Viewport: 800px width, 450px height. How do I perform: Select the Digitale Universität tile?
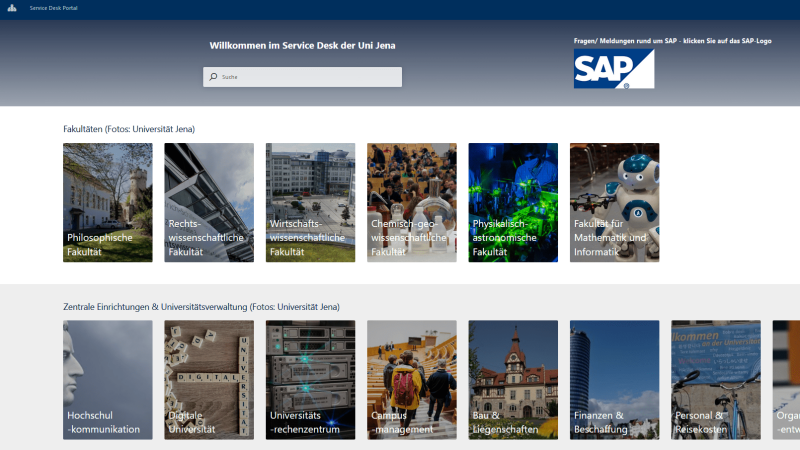[209, 380]
